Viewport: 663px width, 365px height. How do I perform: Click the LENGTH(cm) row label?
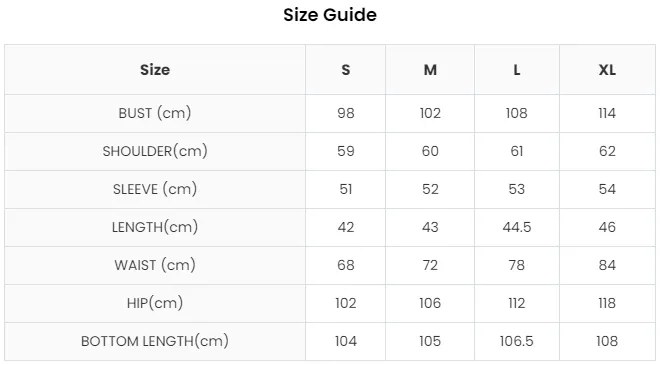[155, 227]
